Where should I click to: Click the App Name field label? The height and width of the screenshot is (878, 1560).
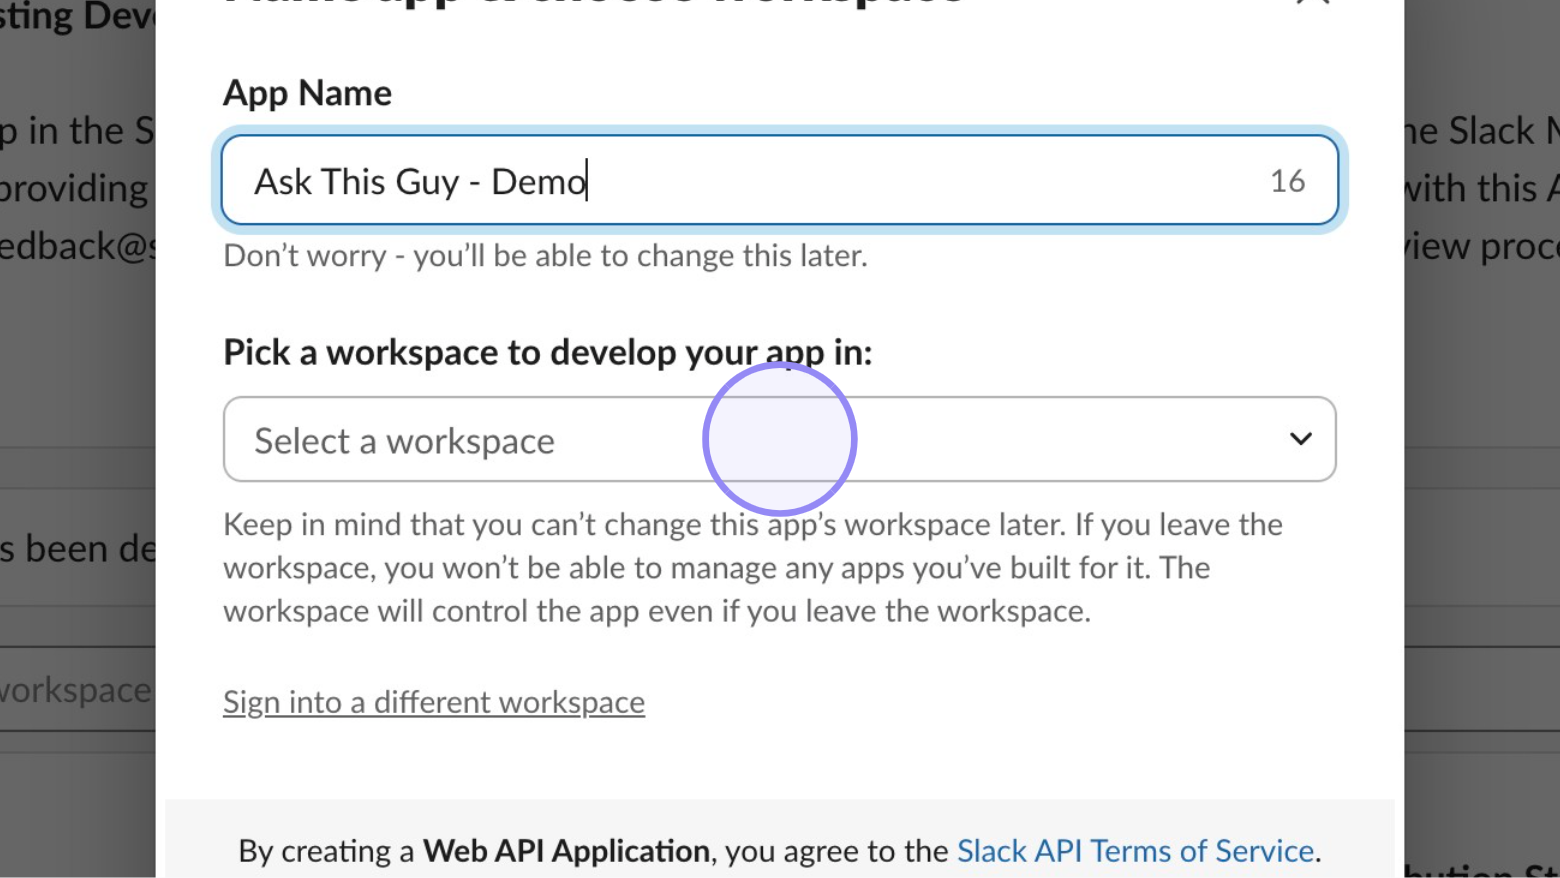pos(307,93)
